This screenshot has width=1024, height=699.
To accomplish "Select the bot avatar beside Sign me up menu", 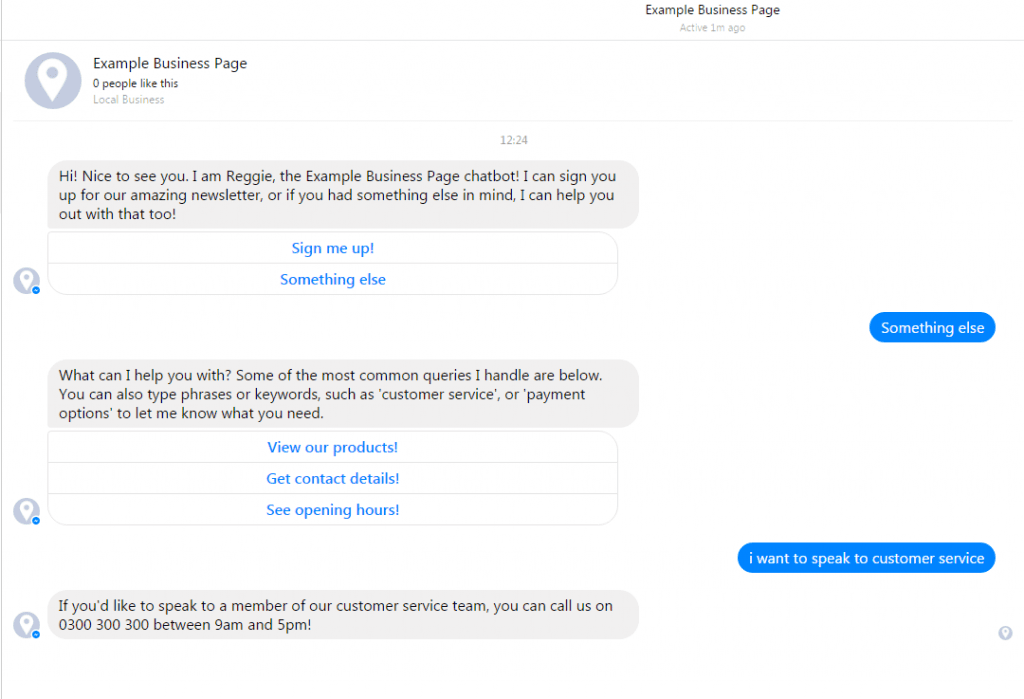I will point(27,281).
